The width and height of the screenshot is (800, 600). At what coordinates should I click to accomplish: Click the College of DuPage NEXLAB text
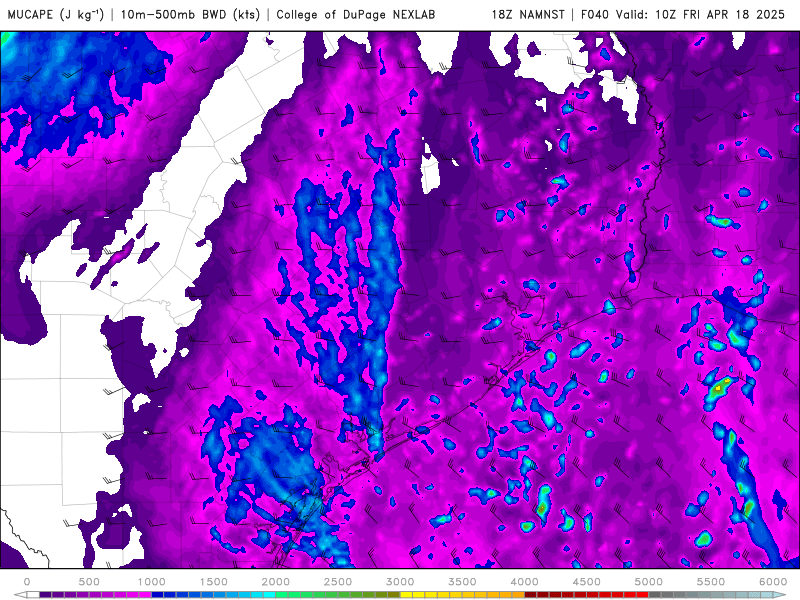point(356,14)
